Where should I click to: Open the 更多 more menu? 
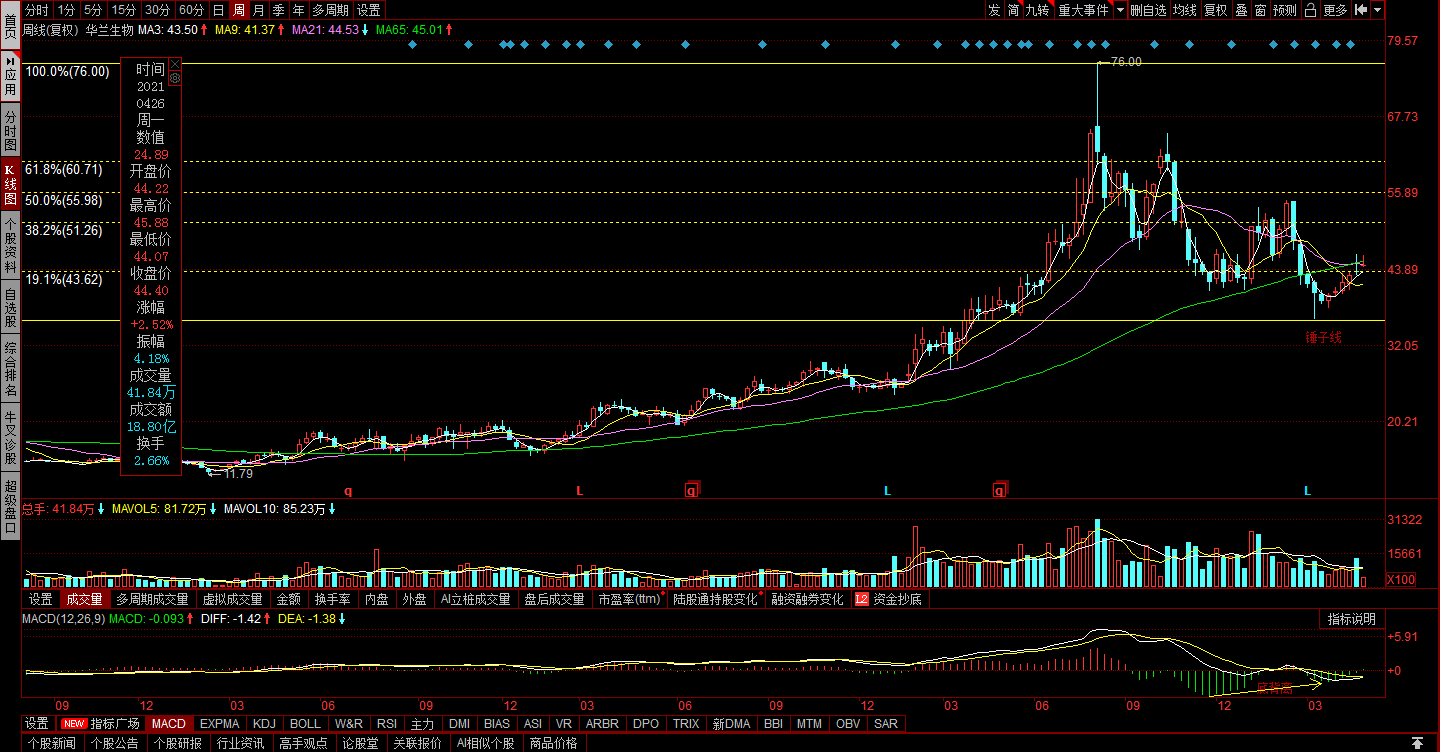click(x=1335, y=10)
